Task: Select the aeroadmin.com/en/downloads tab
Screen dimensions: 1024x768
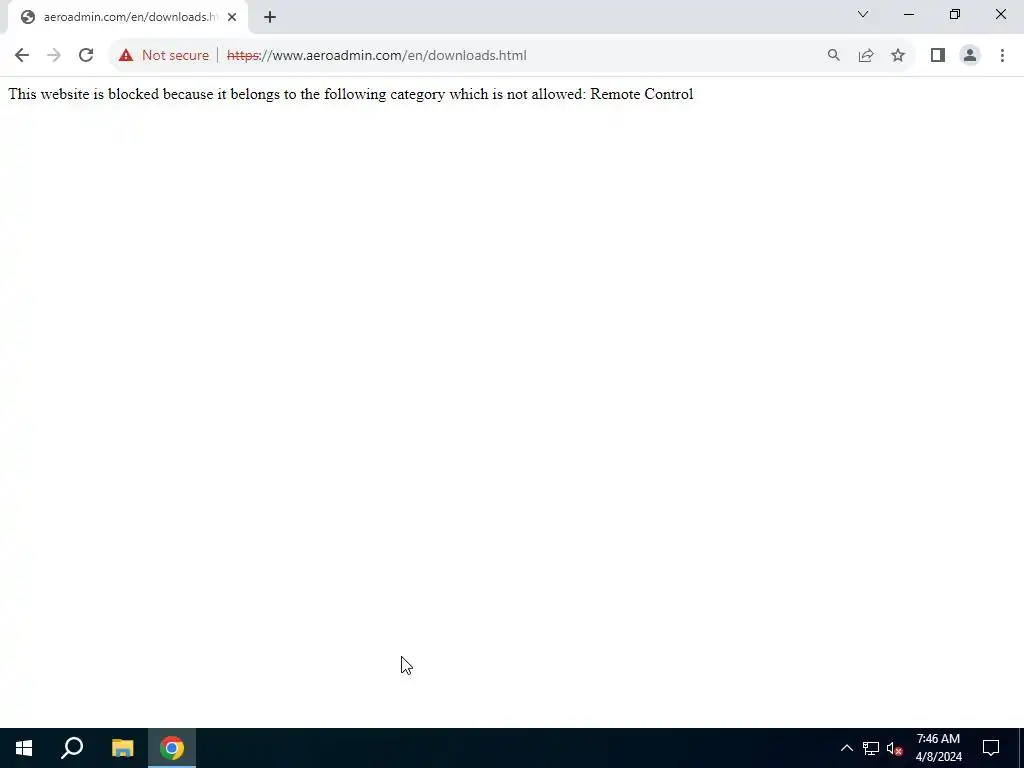Action: click(128, 17)
